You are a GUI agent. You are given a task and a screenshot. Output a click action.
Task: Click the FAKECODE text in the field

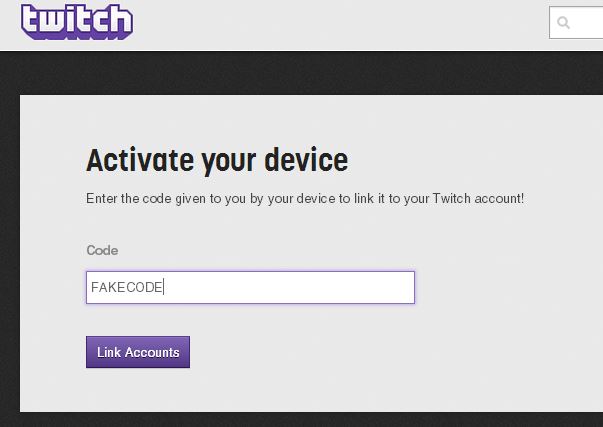(127, 287)
